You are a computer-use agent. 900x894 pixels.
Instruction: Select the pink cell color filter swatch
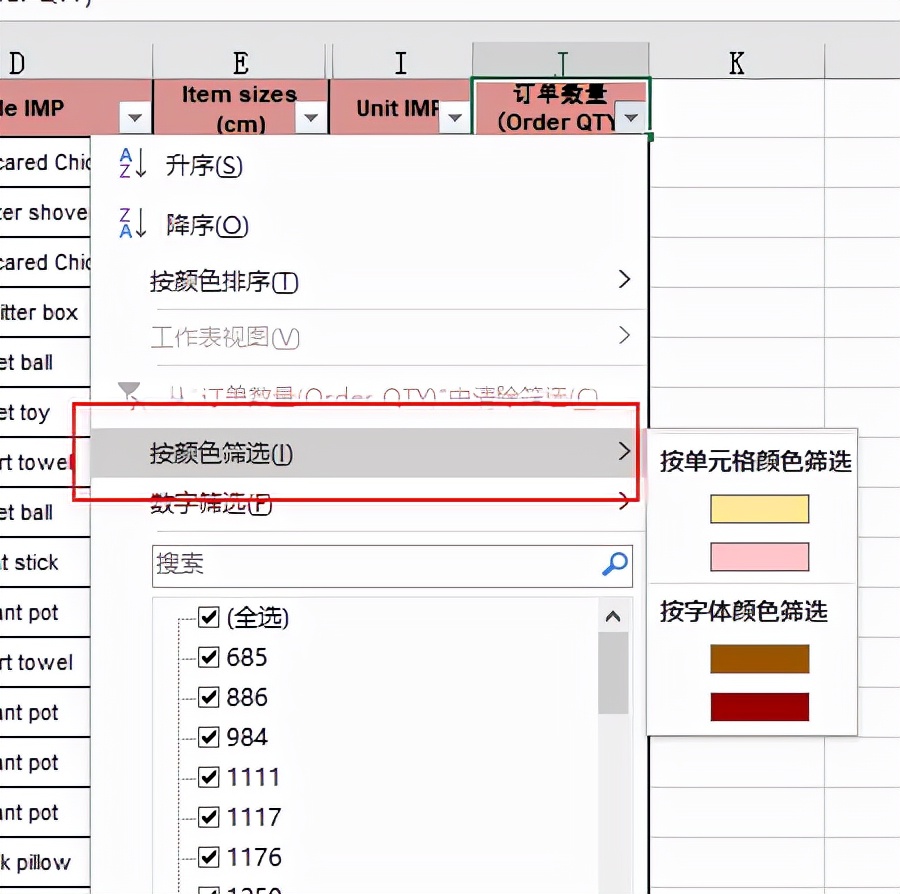click(758, 557)
